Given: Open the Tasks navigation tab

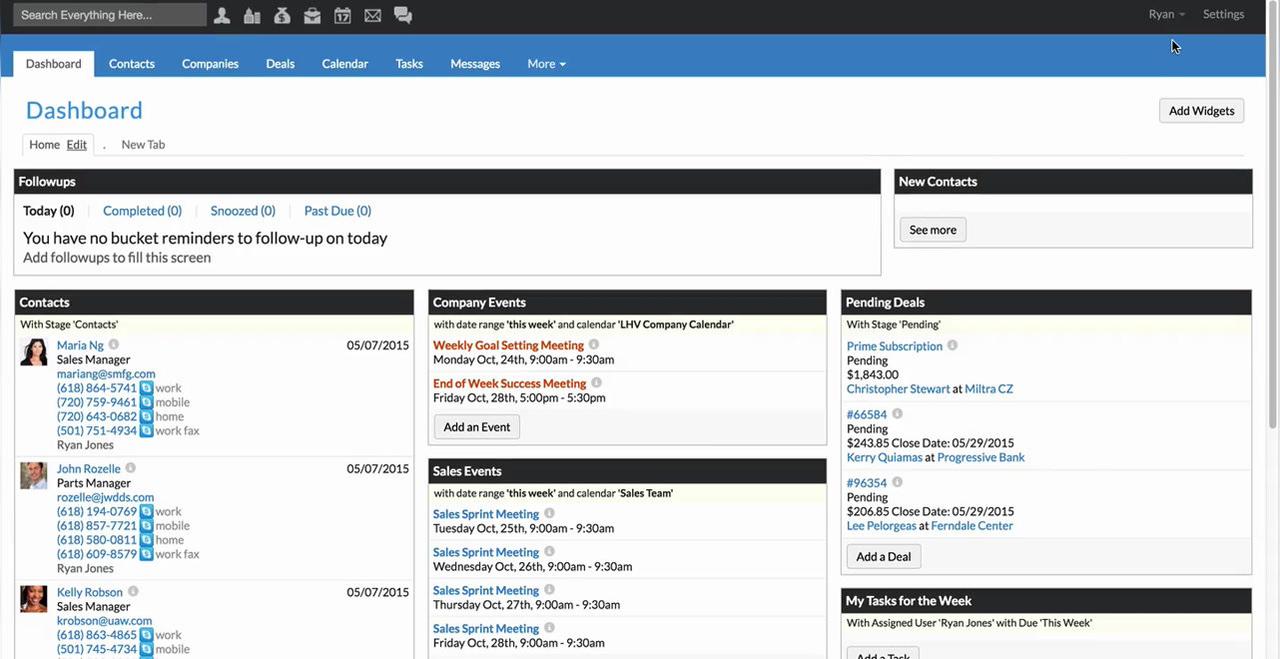Looking at the screenshot, I should [409, 64].
